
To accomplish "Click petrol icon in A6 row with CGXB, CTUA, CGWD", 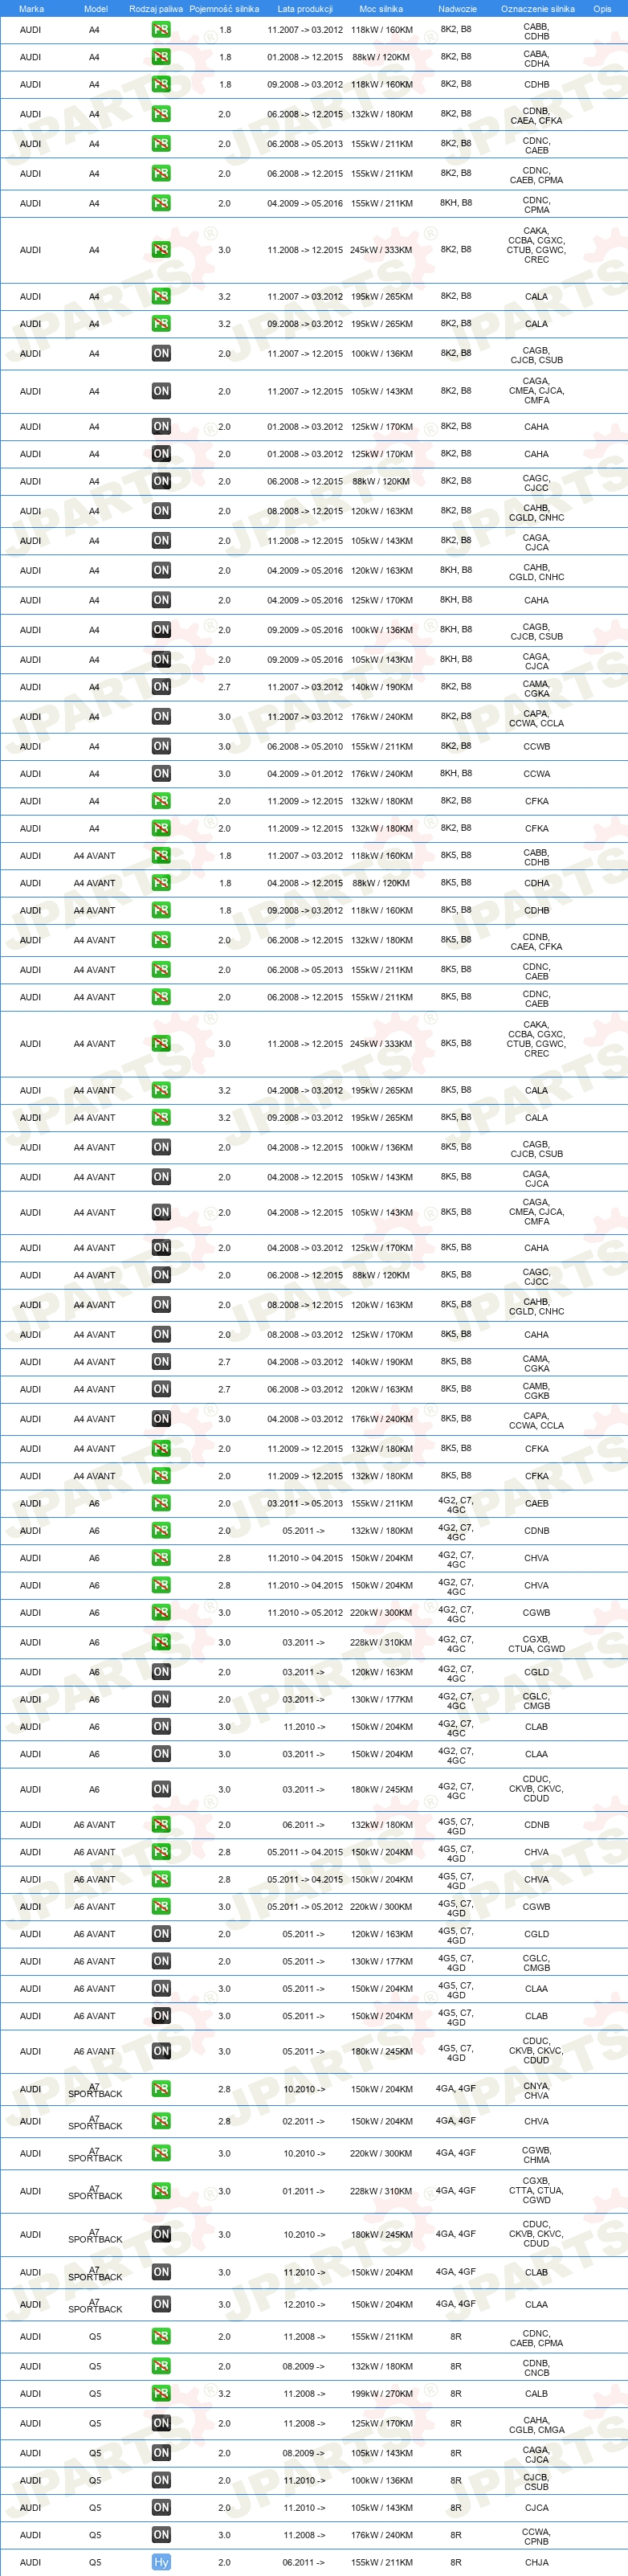I will click(161, 1642).
